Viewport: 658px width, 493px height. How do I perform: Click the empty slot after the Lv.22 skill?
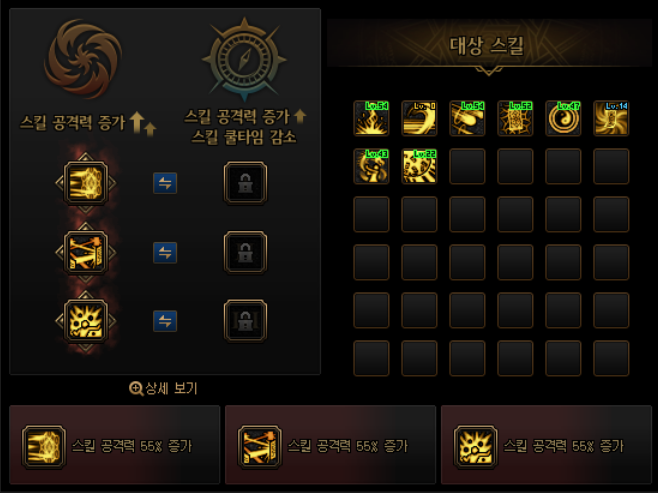click(x=467, y=166)
